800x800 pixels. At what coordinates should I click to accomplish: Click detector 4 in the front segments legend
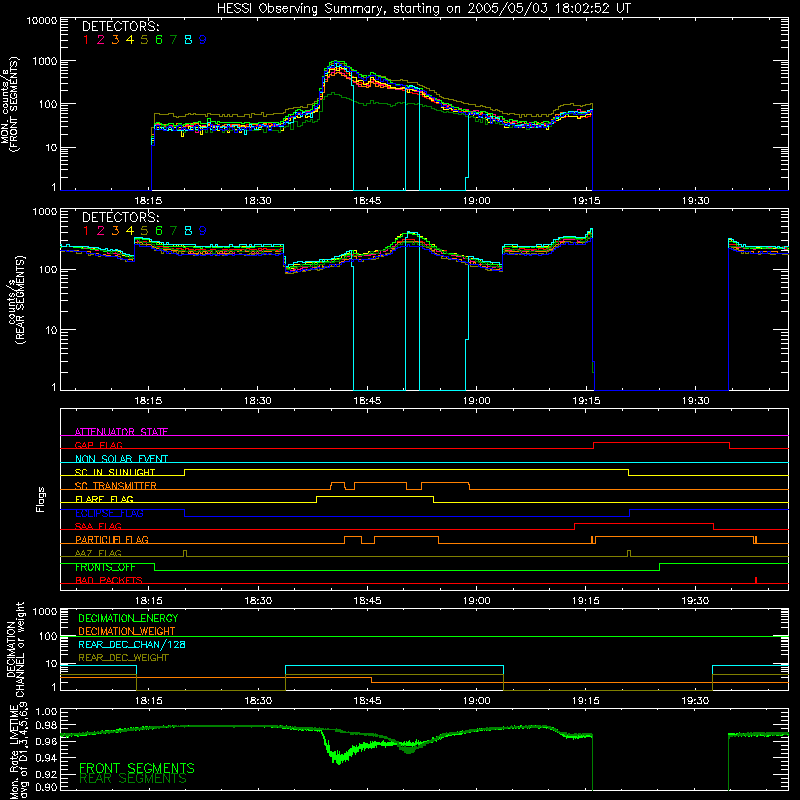tap(130, 40)
